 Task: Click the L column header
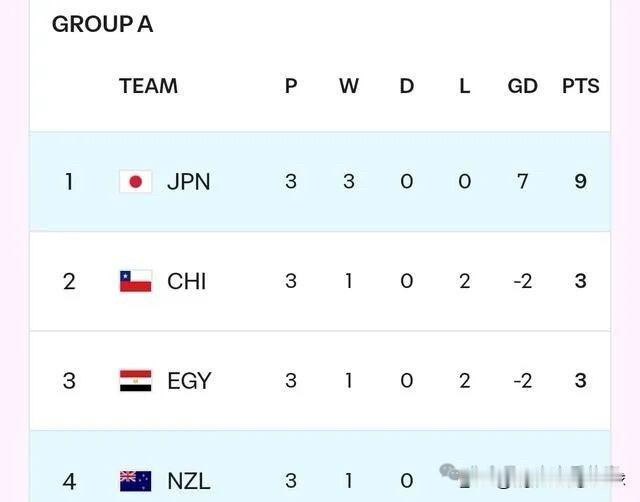[x=464, y=86]
